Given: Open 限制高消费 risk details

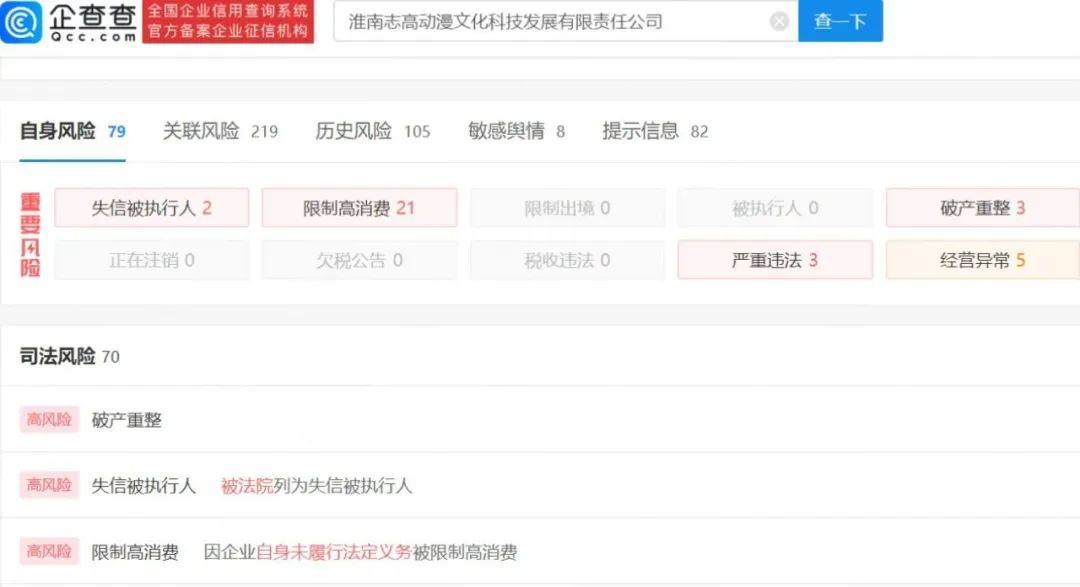Looking at the screenshot, I should tap(358, 208).
